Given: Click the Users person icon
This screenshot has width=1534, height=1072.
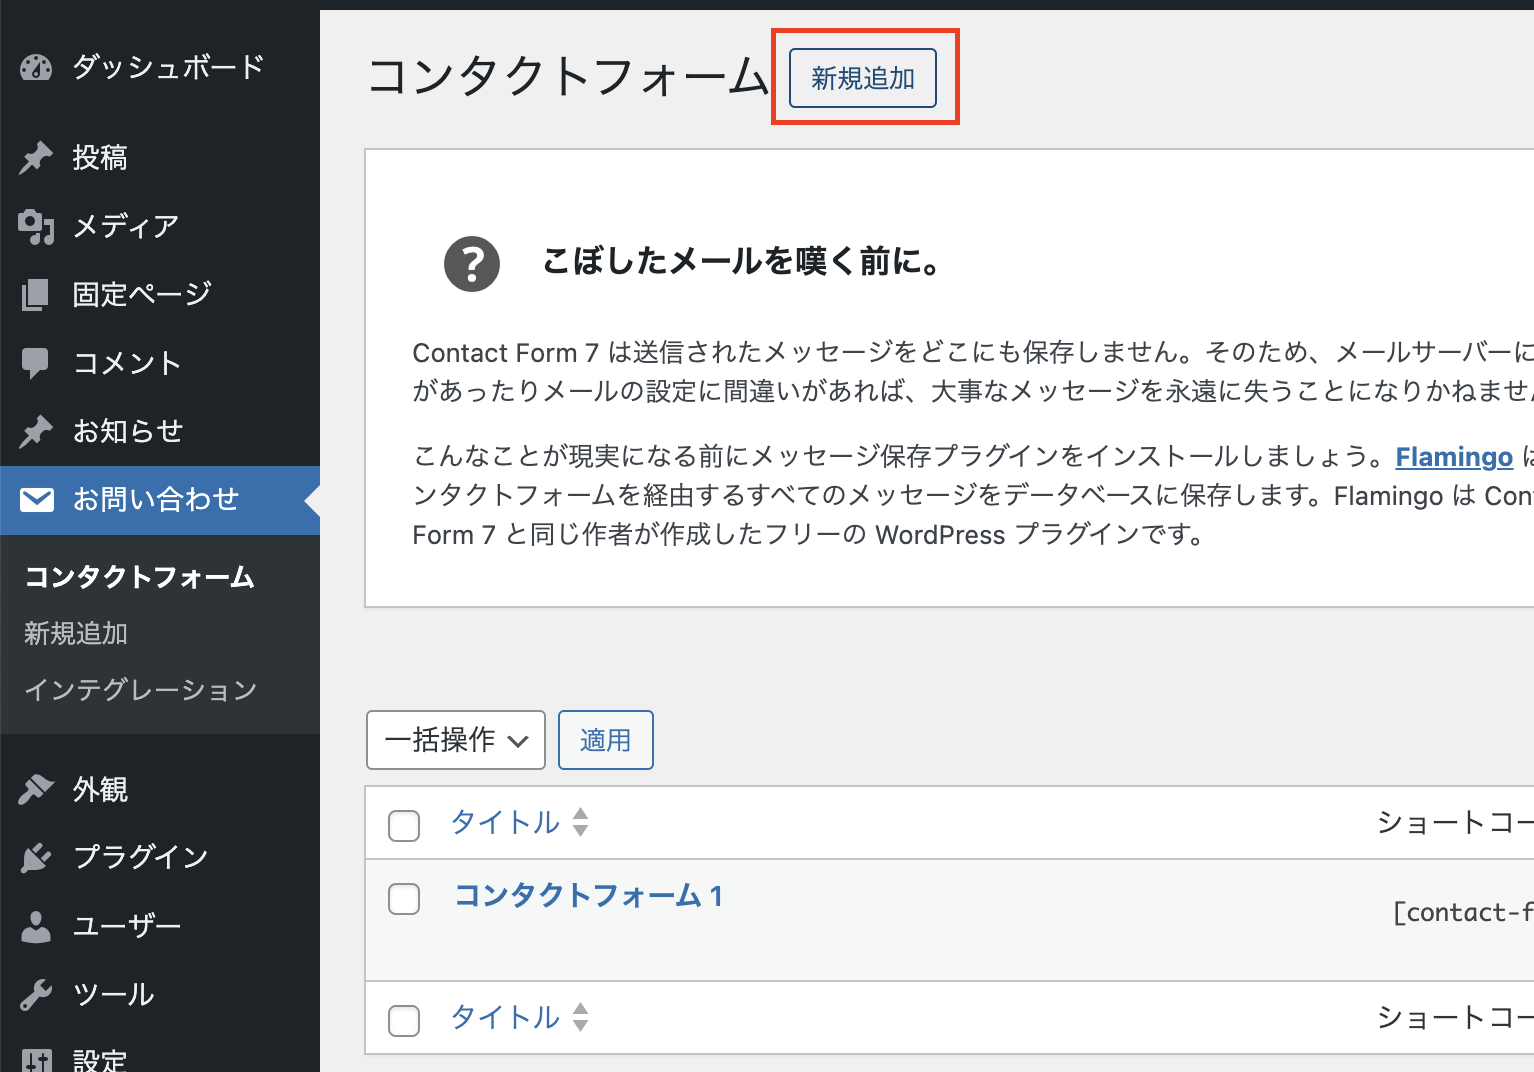Looking at the screenshot, I should [36, 927].
